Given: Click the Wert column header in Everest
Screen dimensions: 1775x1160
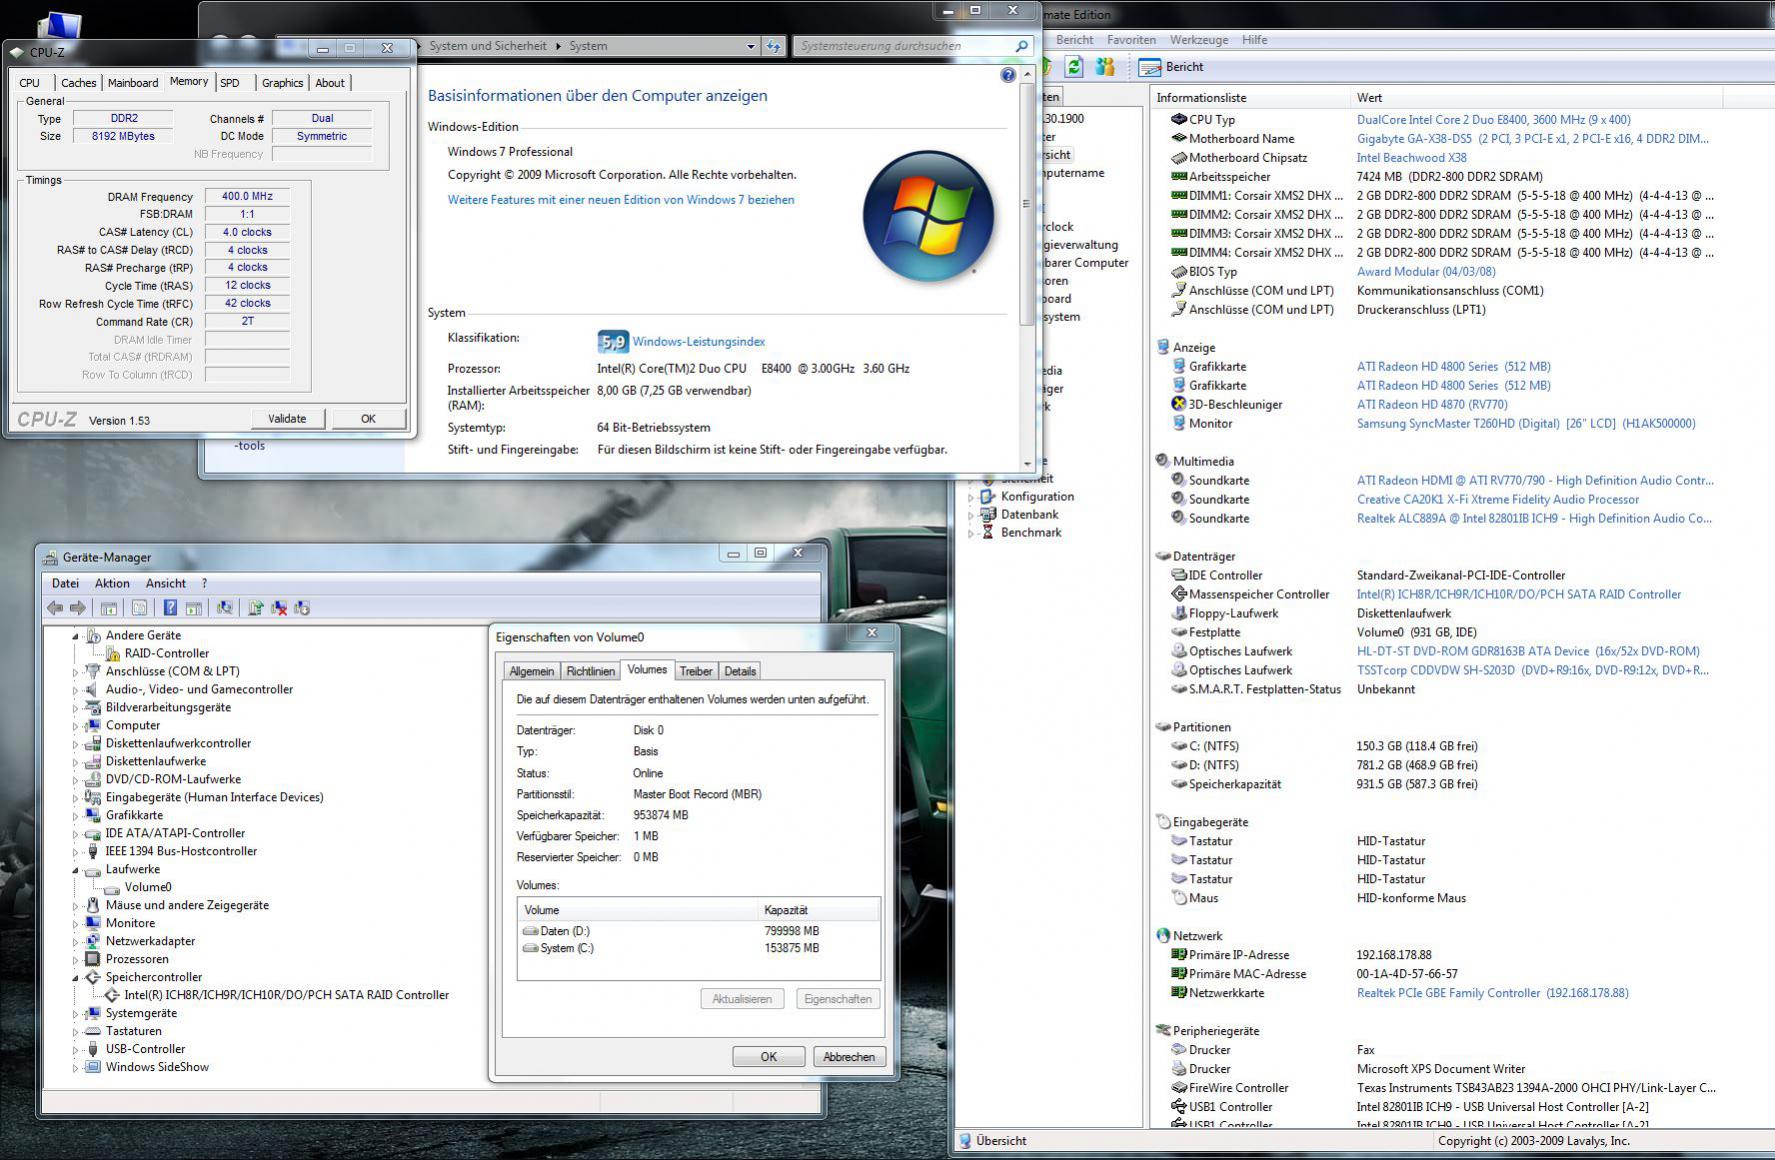Looking at the screenshot, I should pyautogui.click(x=1536, y=98).
